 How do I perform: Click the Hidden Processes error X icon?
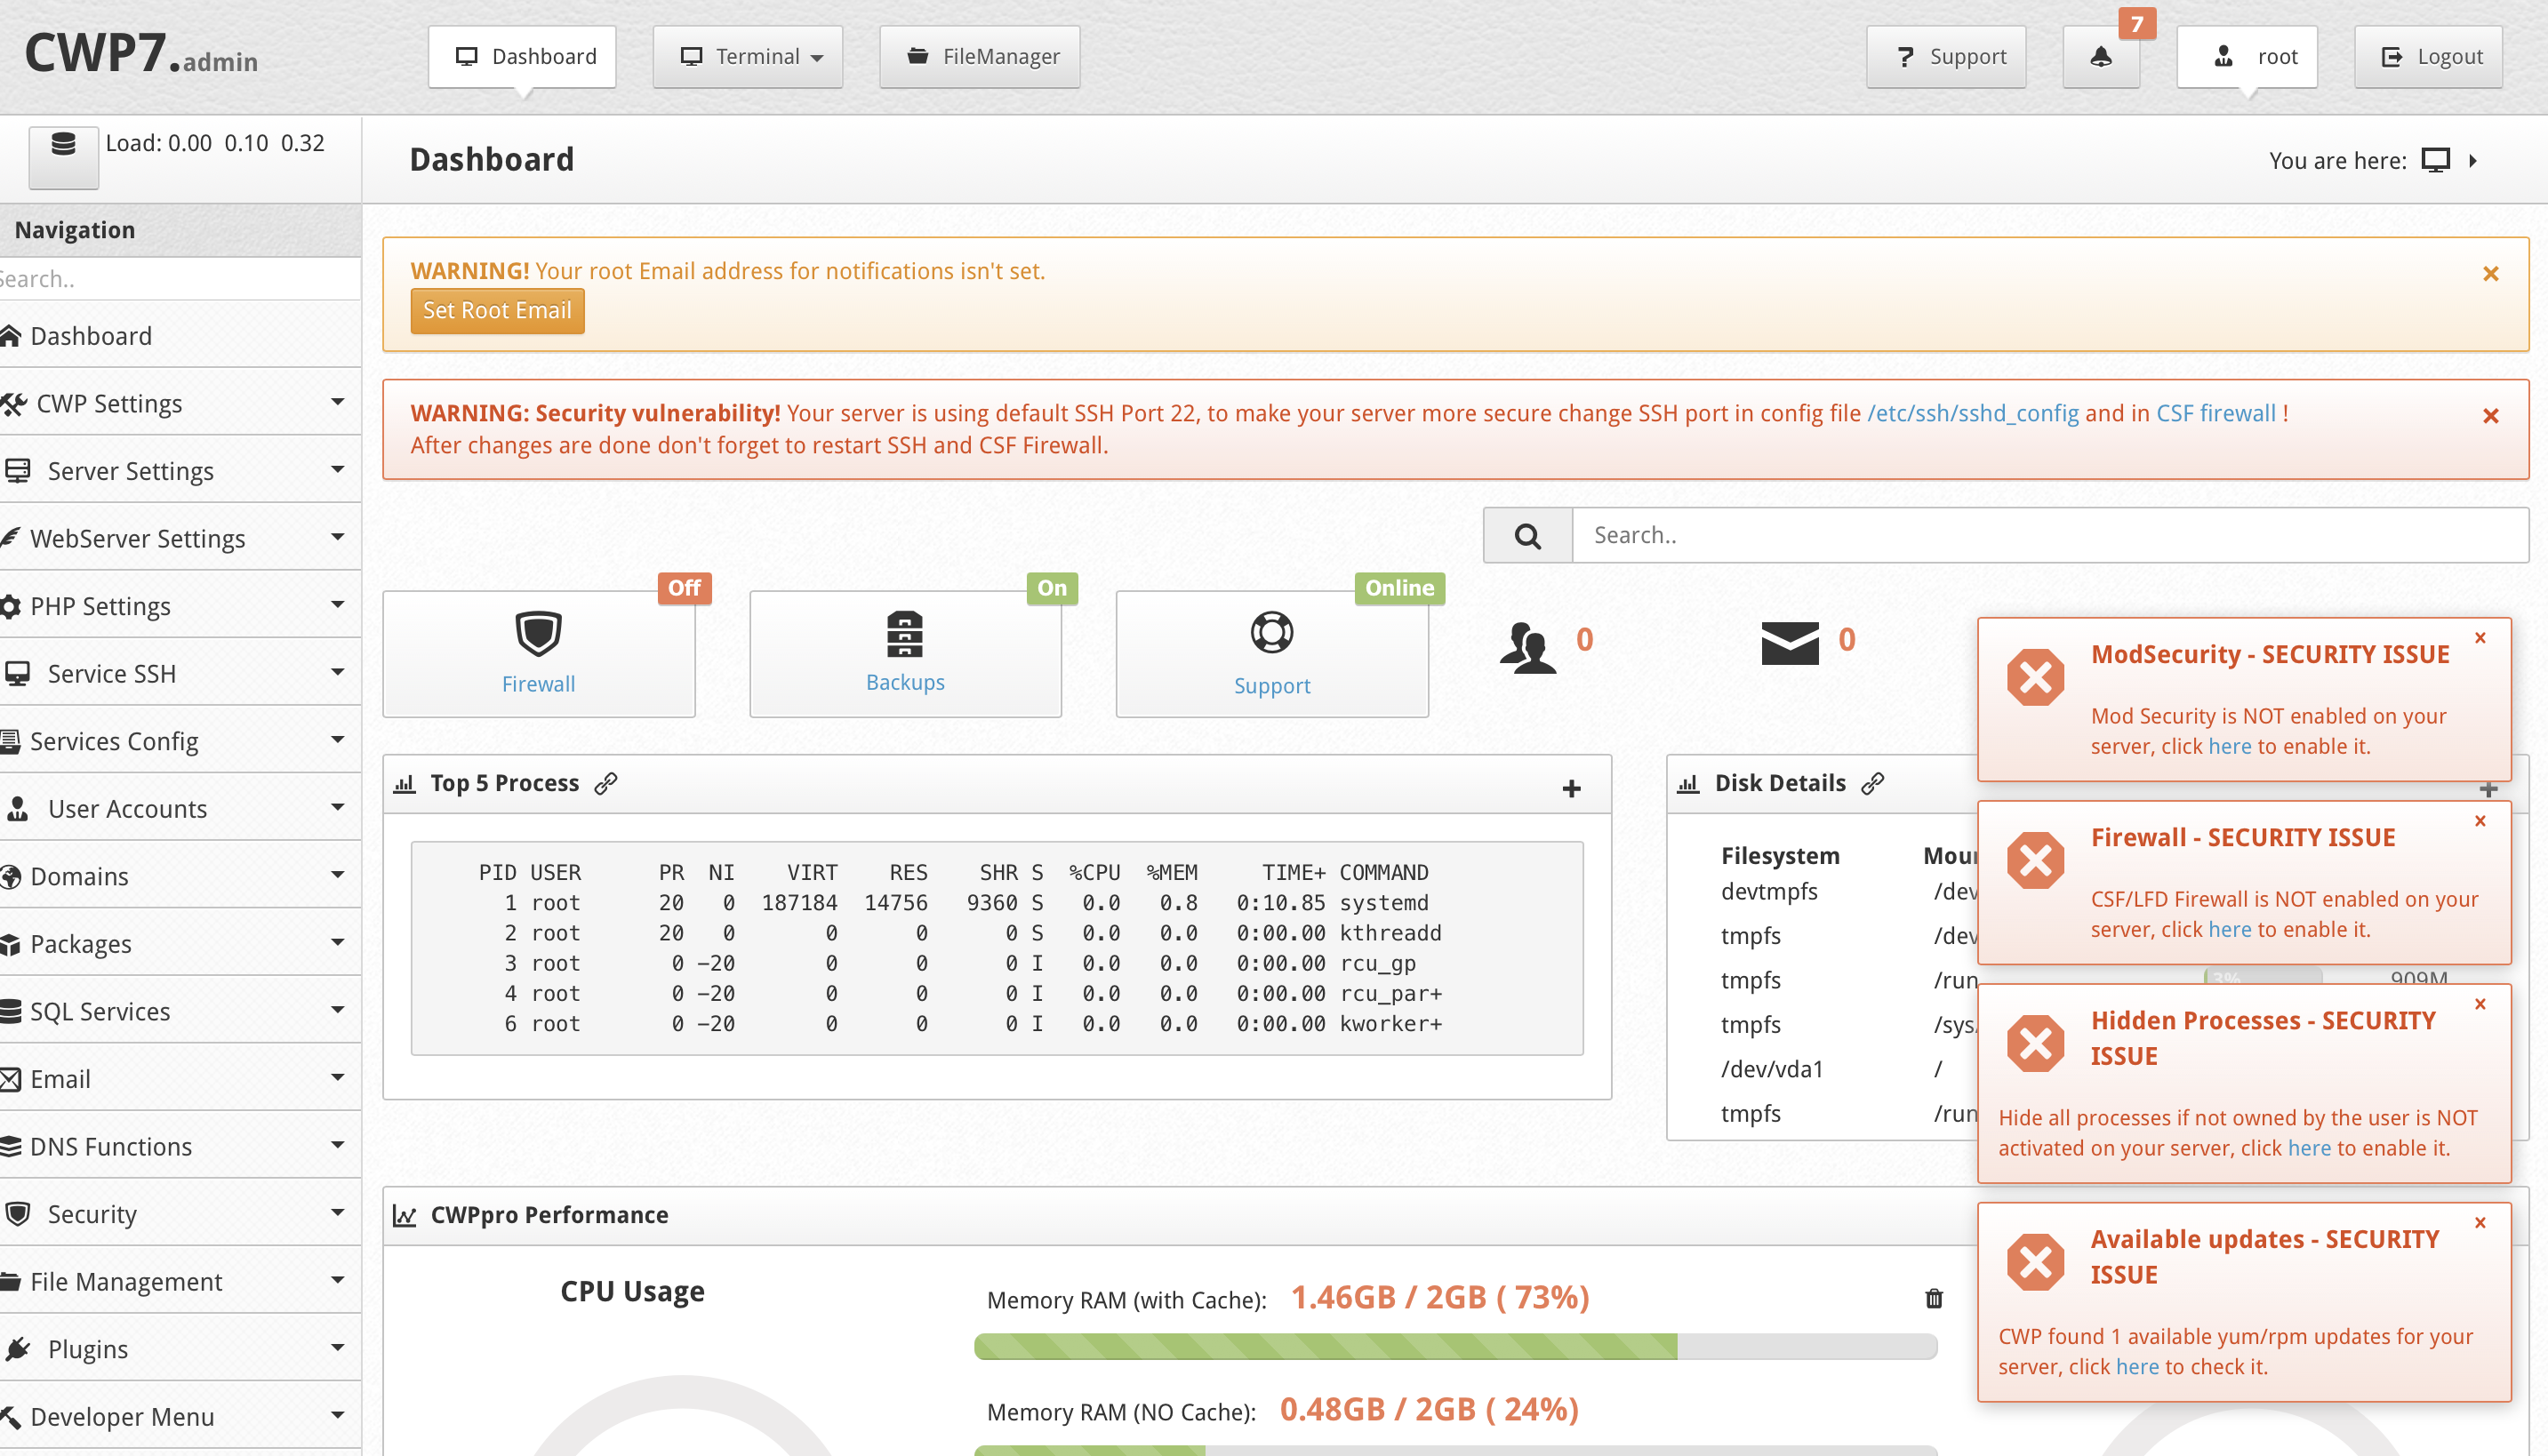click(2035, 1043)
